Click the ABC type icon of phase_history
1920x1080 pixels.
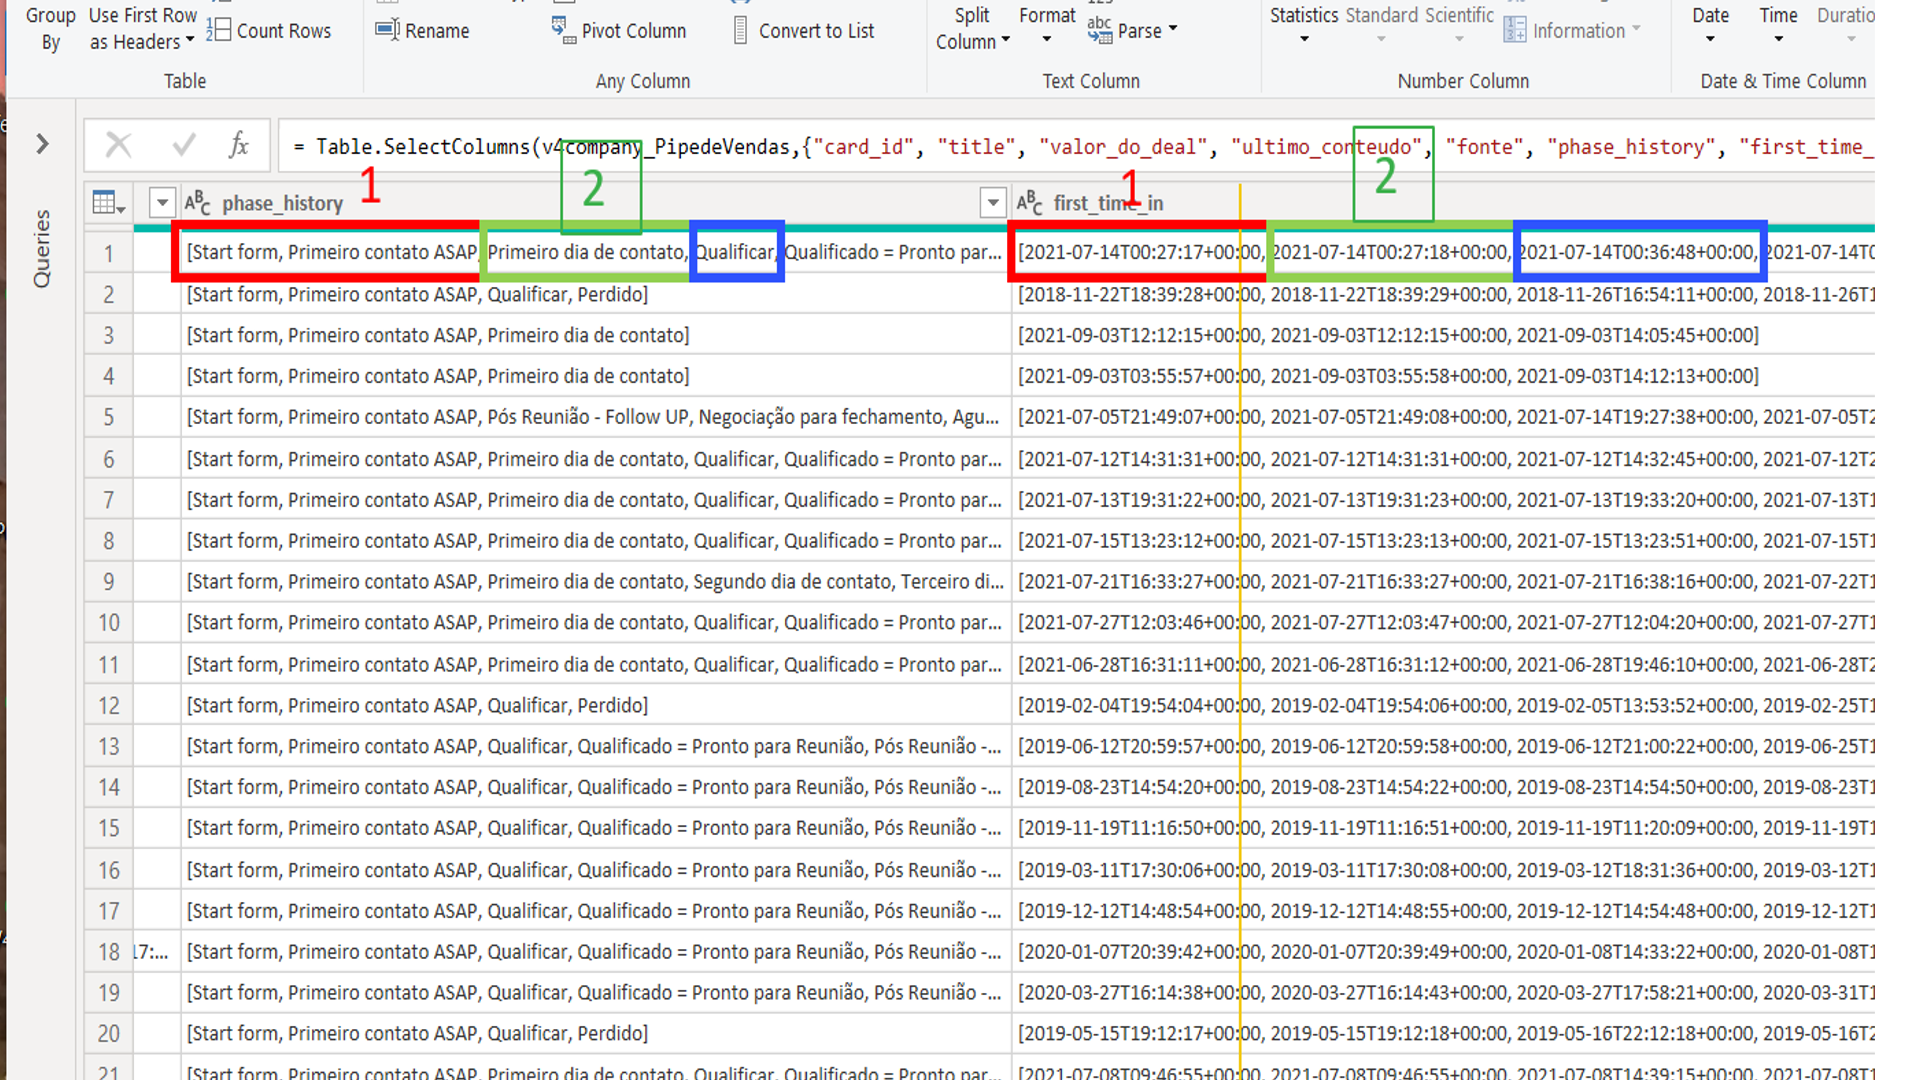197,203
